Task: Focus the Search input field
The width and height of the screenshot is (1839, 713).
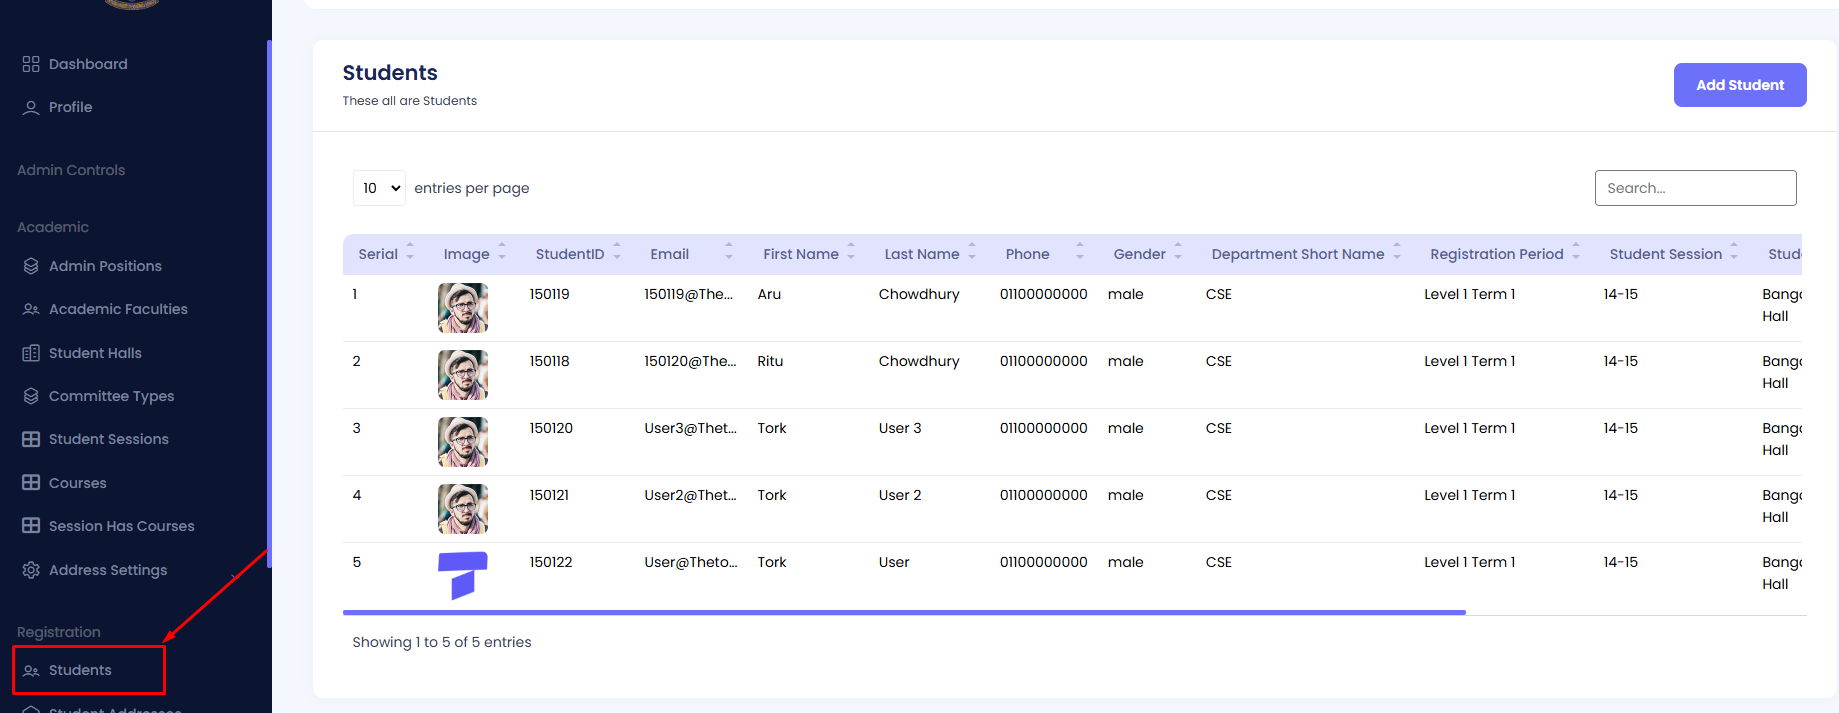Action: (1695, 188)
